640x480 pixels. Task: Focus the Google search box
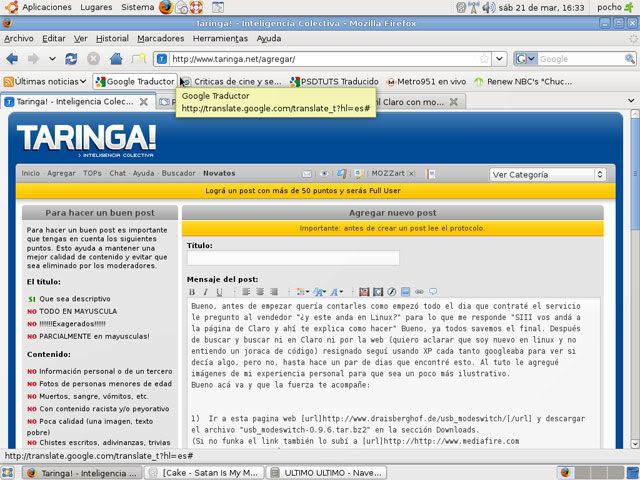coord(580,59)
